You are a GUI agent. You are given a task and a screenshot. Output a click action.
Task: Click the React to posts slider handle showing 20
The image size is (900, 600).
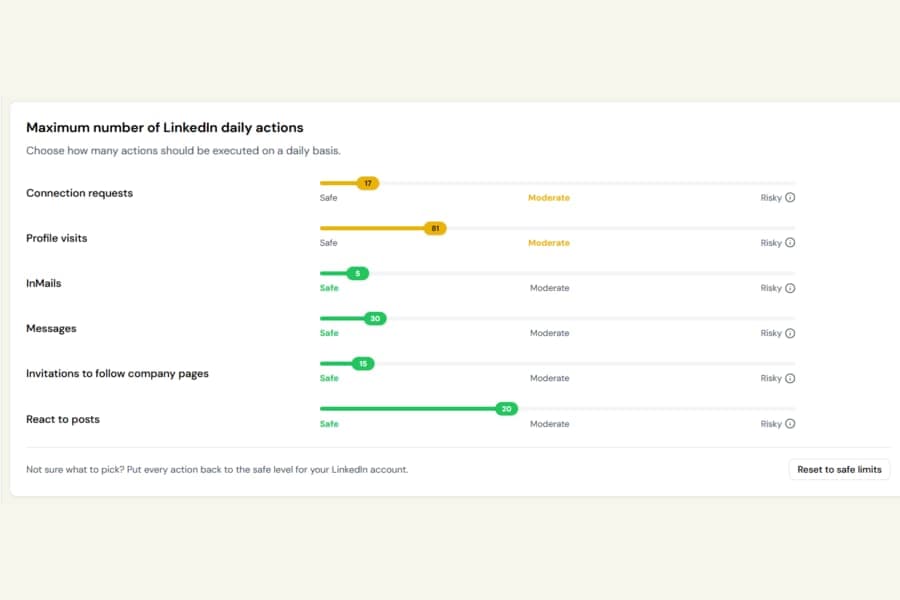click(506, 409)
